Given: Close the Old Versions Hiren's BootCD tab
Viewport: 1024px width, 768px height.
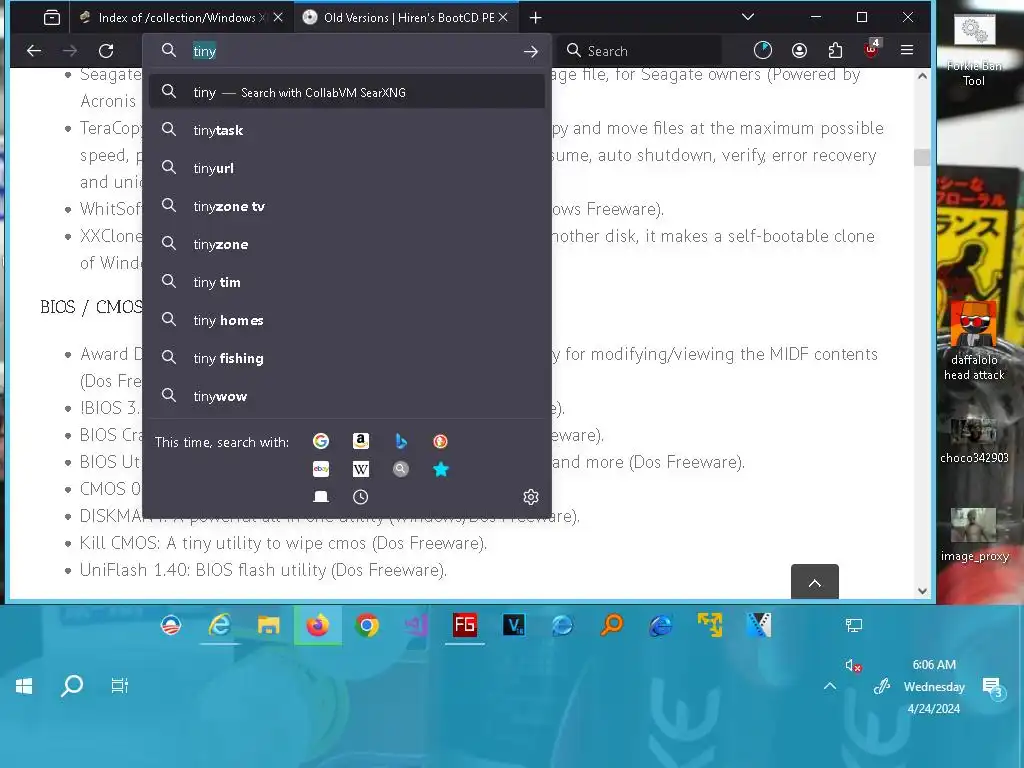Looking at the screenshot, I should (x=503, y=18).
